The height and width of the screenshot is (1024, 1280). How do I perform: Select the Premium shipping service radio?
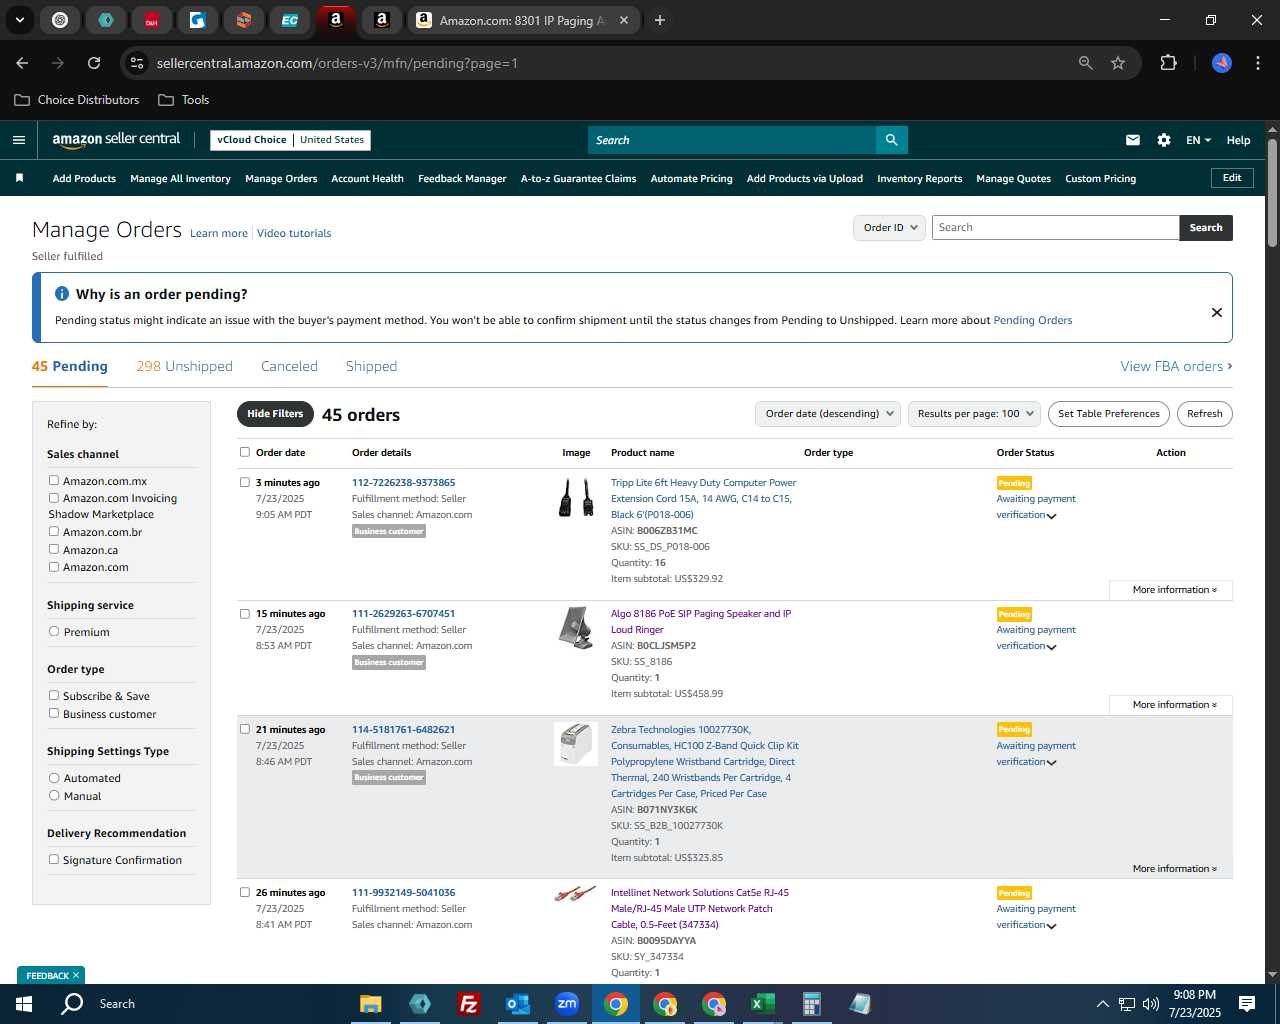(54, 631)
